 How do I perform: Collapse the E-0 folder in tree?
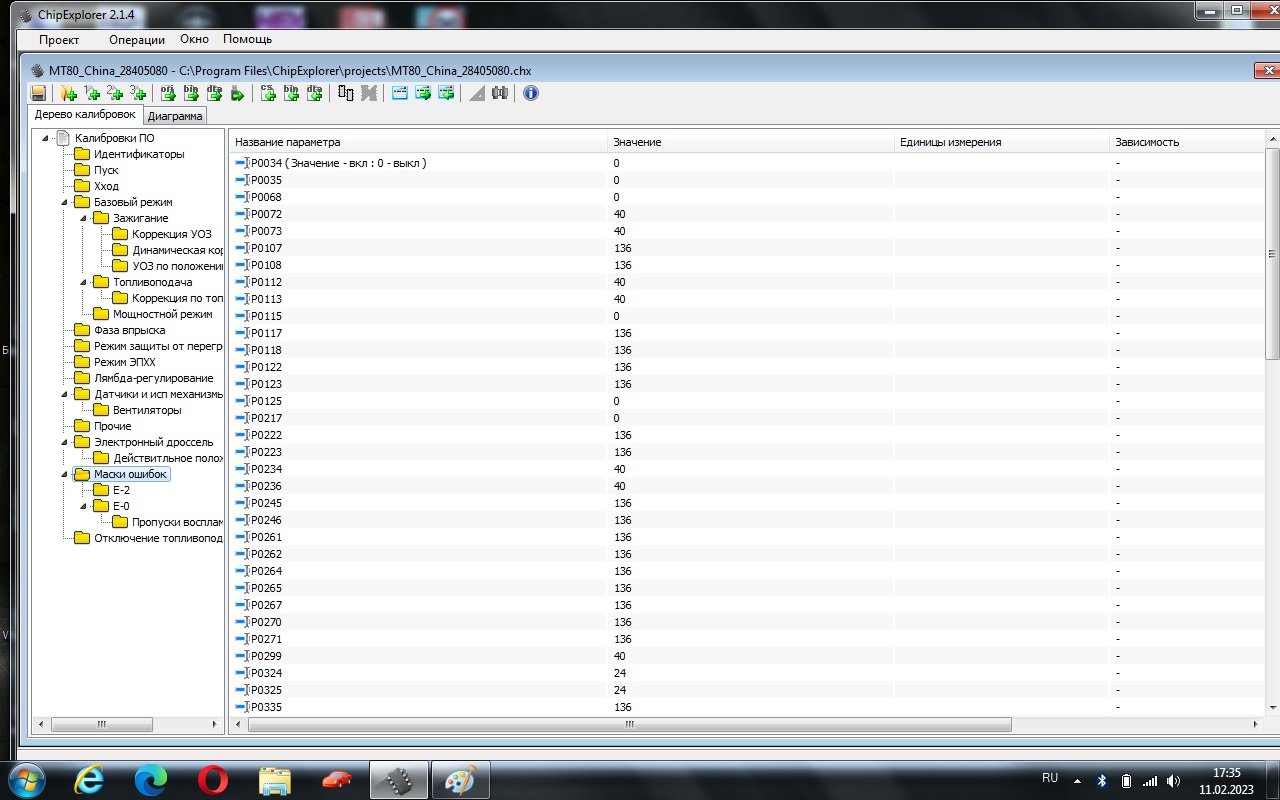pos(85,506)
